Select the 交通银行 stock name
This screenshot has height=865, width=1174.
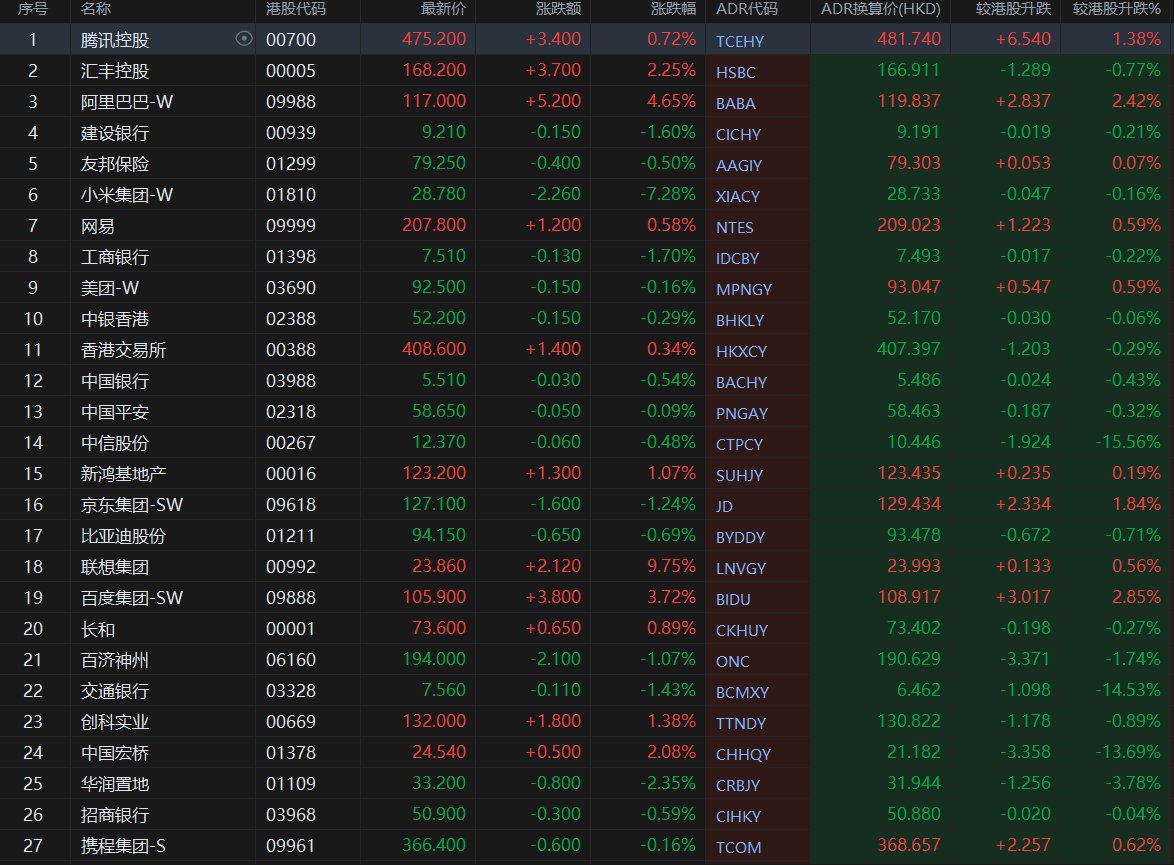(115, 691)
